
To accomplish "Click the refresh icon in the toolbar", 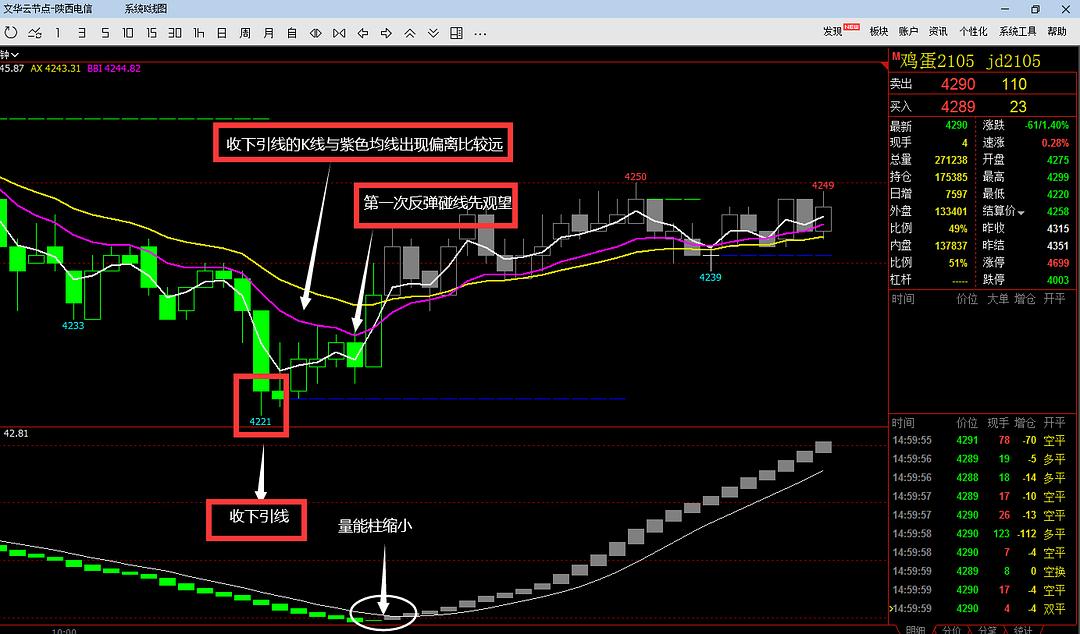I will click(x=12, y=33).
